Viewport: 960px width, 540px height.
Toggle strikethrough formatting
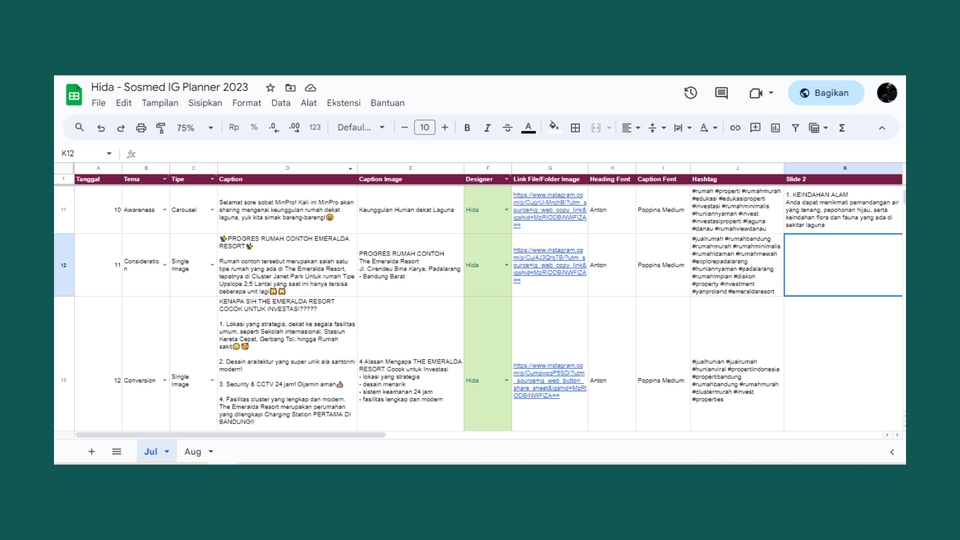coord(508,128)
